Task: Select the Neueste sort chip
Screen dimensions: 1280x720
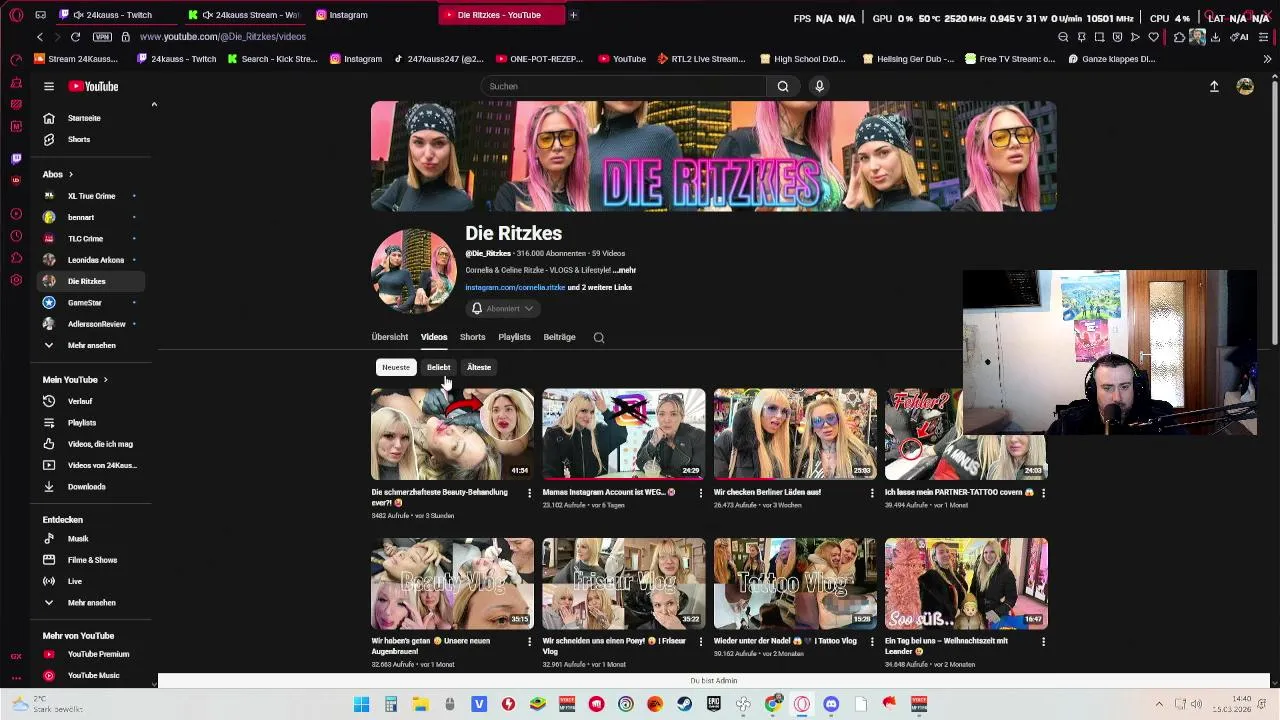Action: (x=396, y=367)
